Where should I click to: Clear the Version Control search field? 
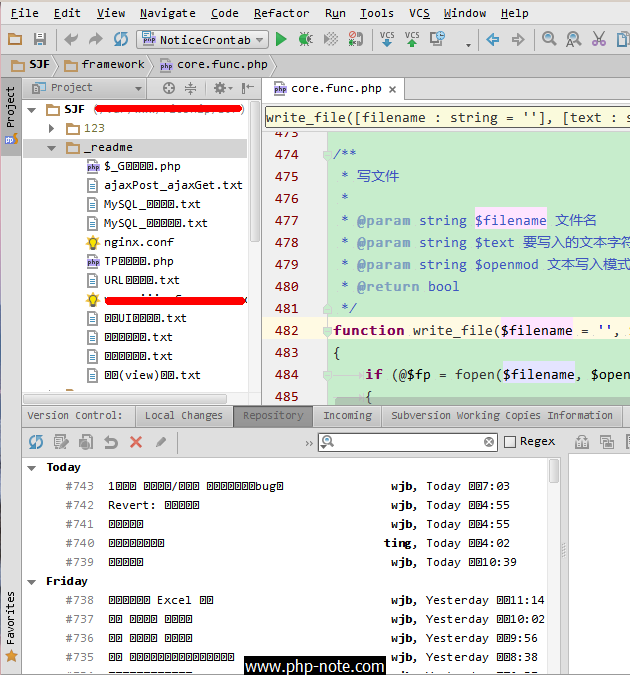coord(489,442)
